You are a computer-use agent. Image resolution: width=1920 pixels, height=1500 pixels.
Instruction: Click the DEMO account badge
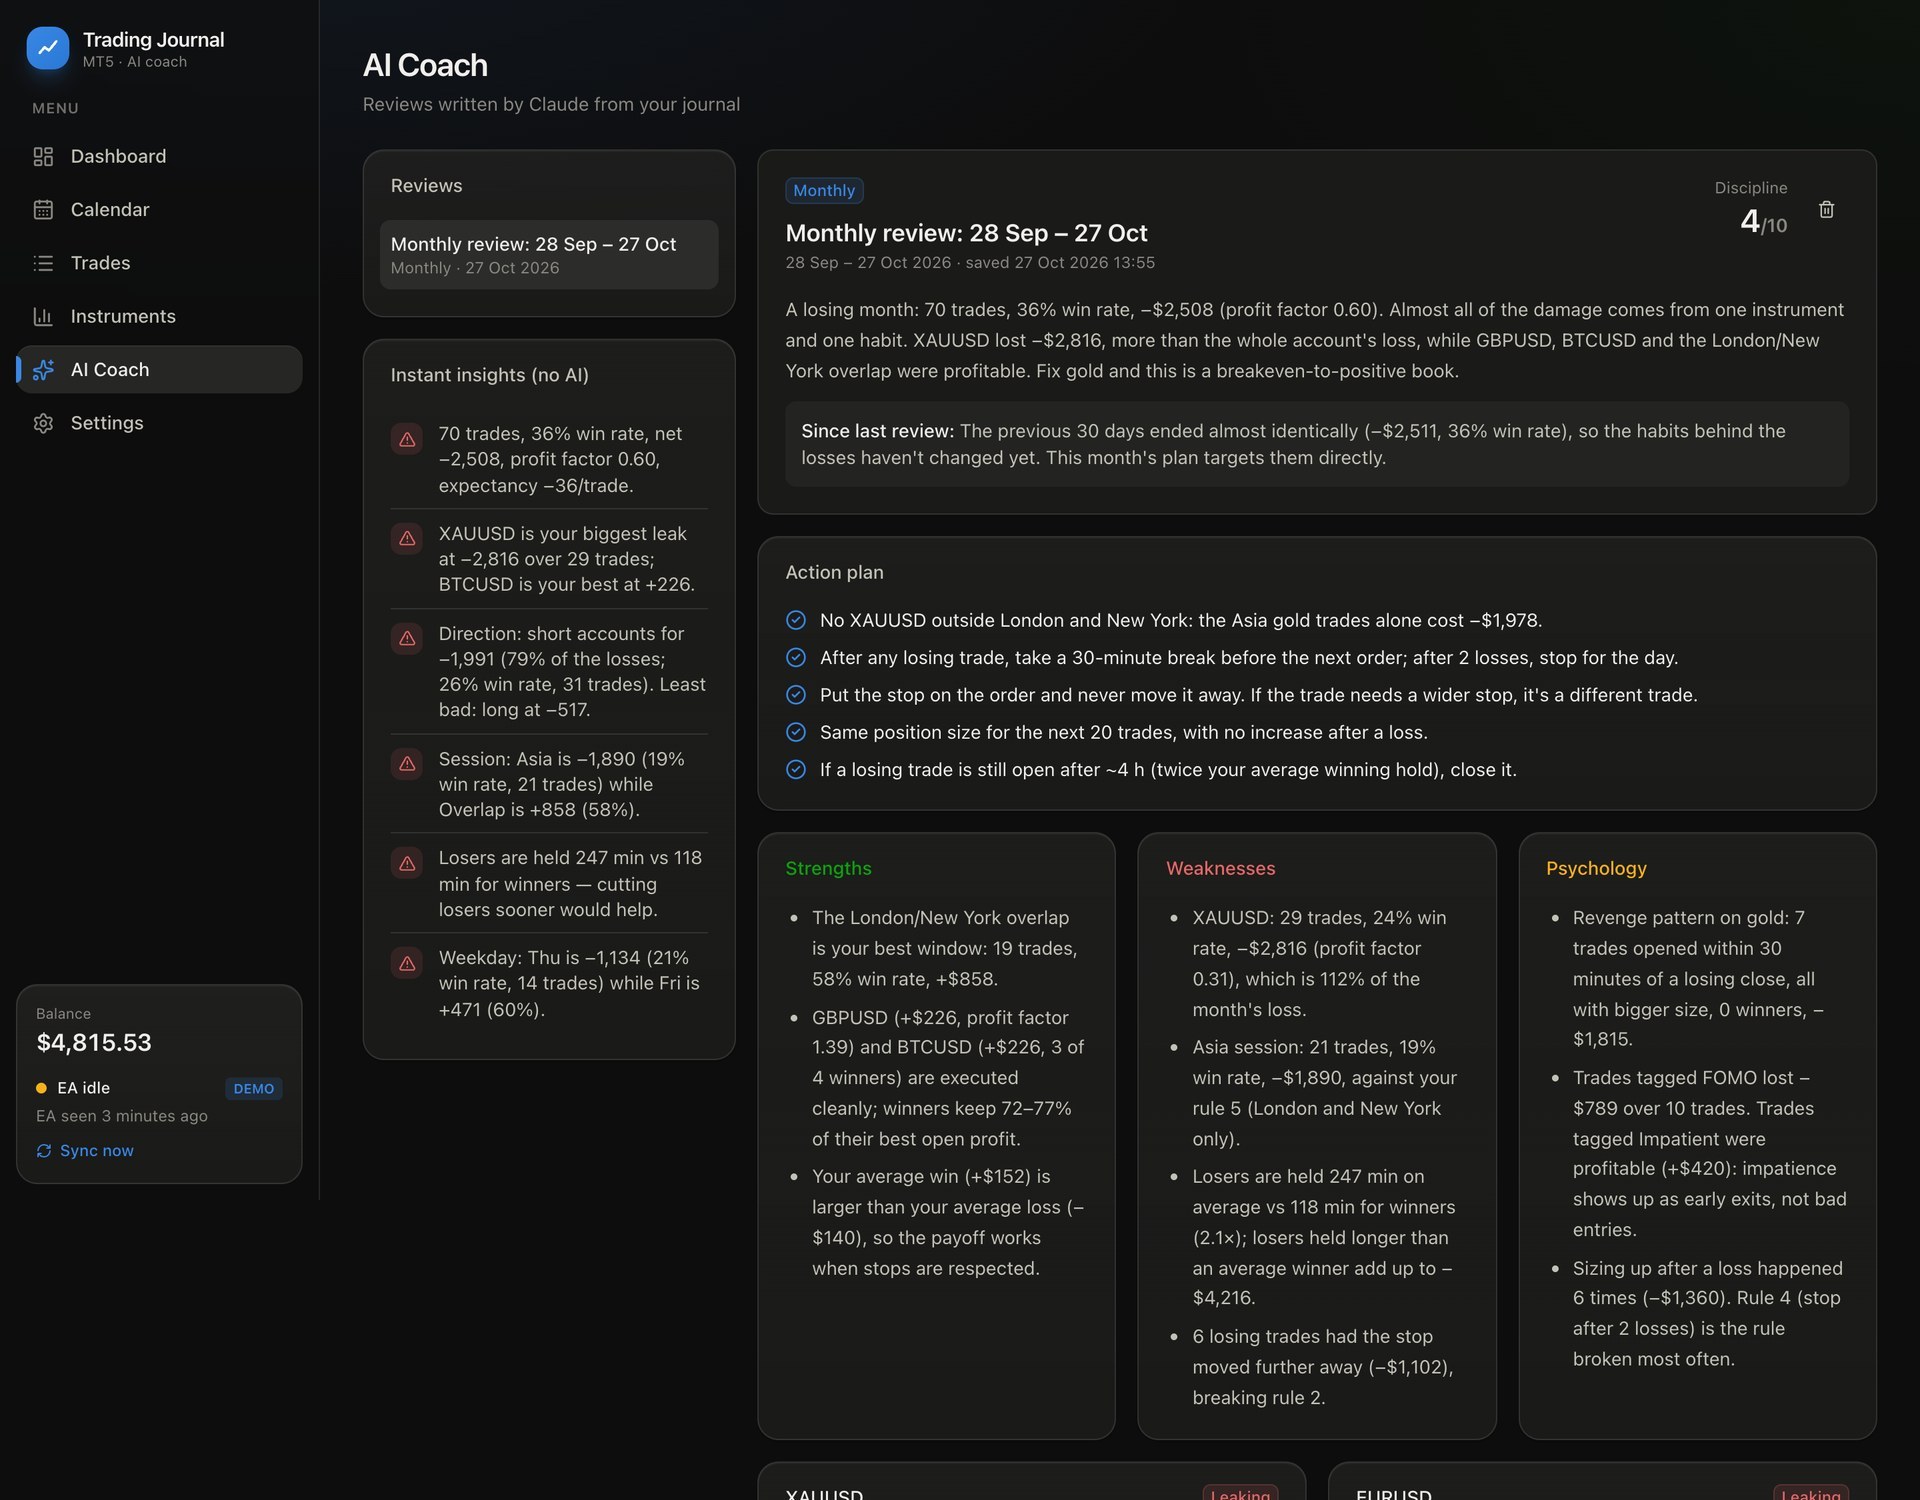pyautogui.click(x=254, y=1088)
